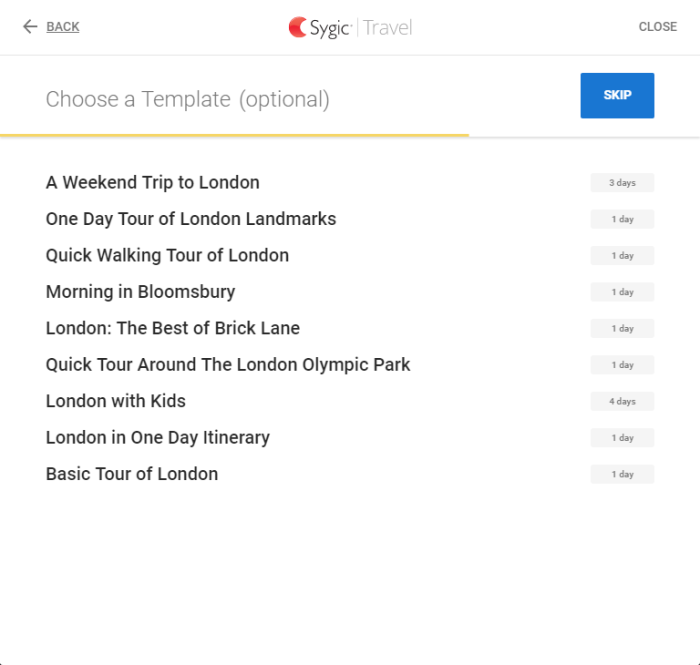This screenshot has height=665, width=700.
Task: Click the 4 days badge
Action: point(621,402)
